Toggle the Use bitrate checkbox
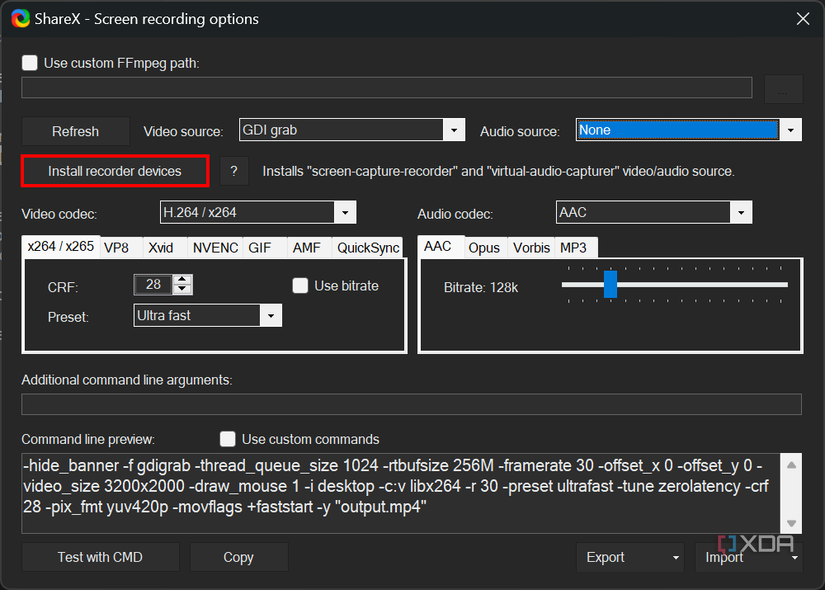825x590 pixels. tap(300, 286)
